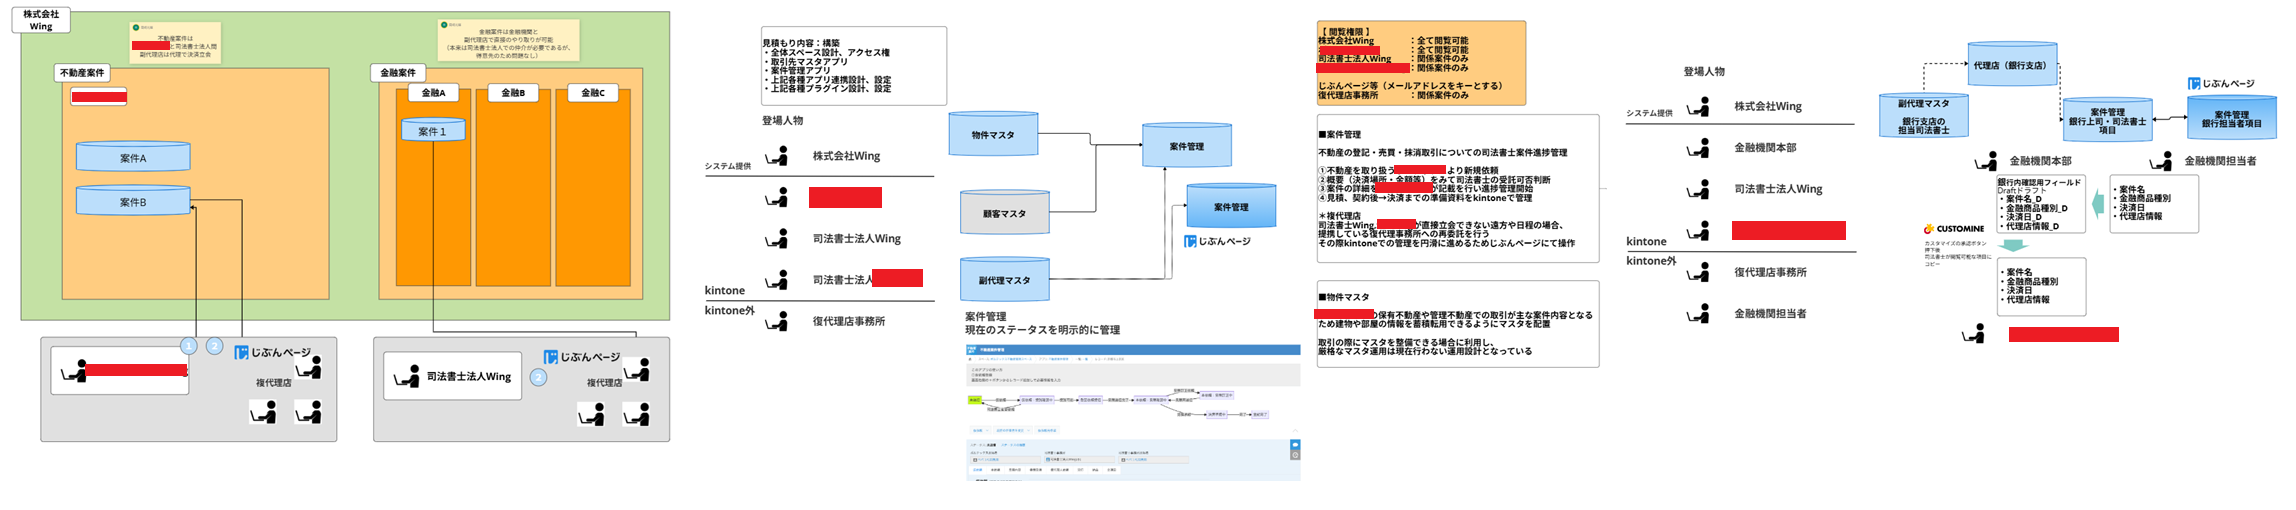Click the person icon left of 金融機関担当者 above the field list
2296x510 pixels.
(x=2161, y=161)
